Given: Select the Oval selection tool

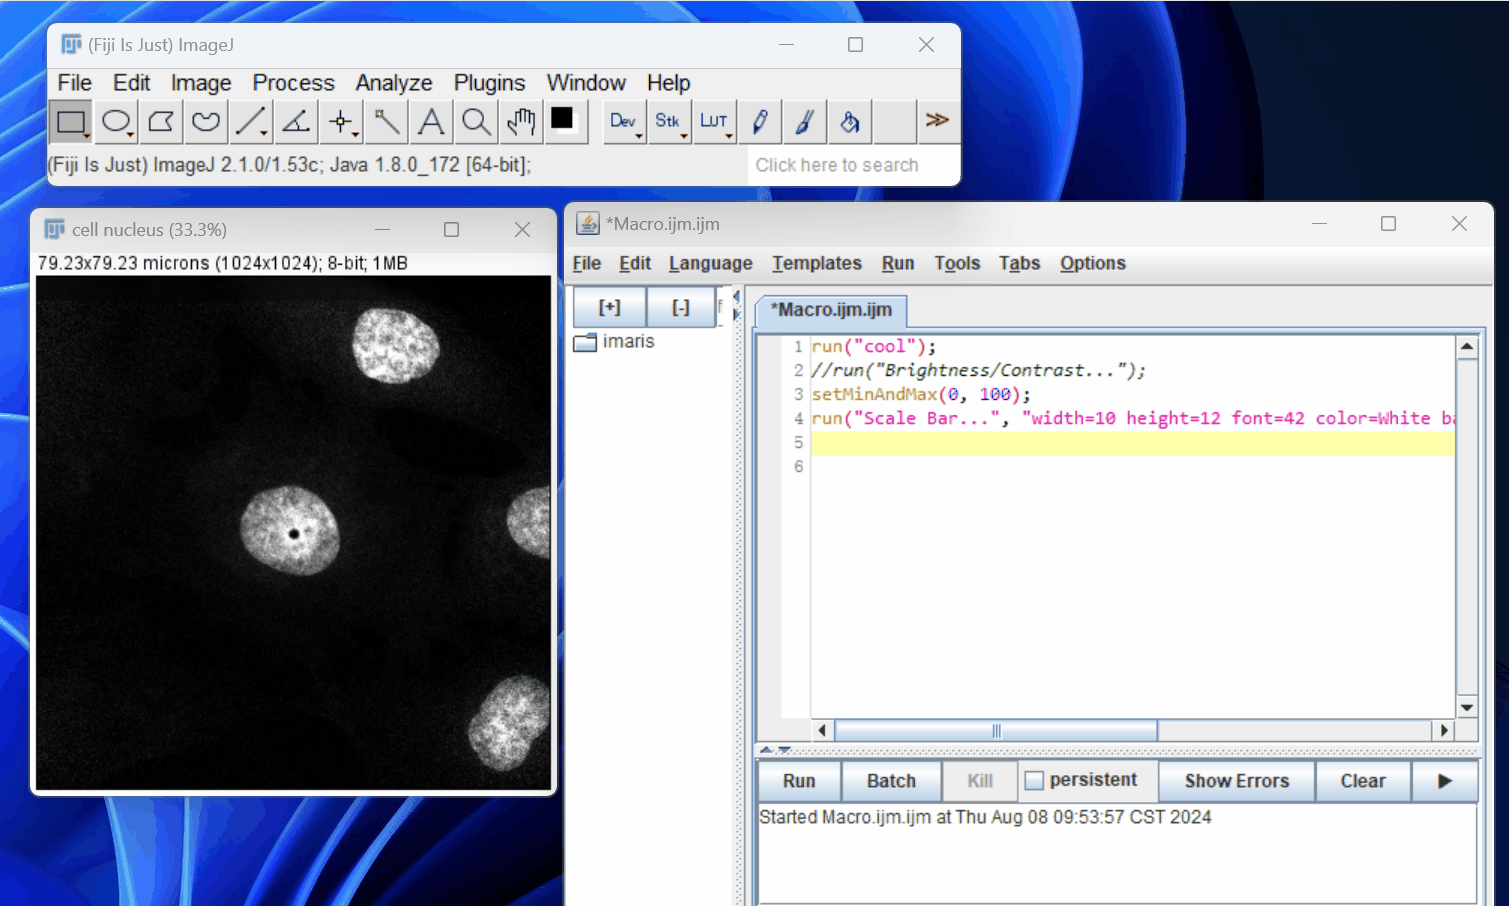Looking at the screenshot, I should click(116, 122).
